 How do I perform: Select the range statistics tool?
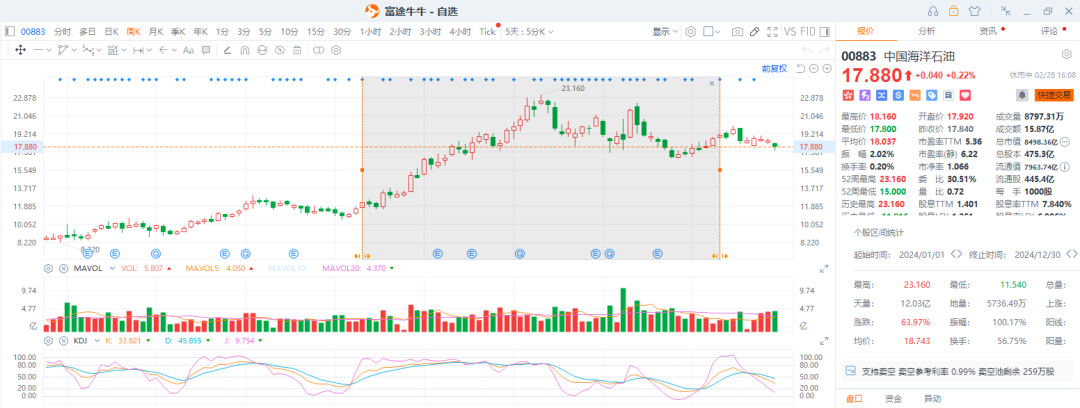coord(113,50)
